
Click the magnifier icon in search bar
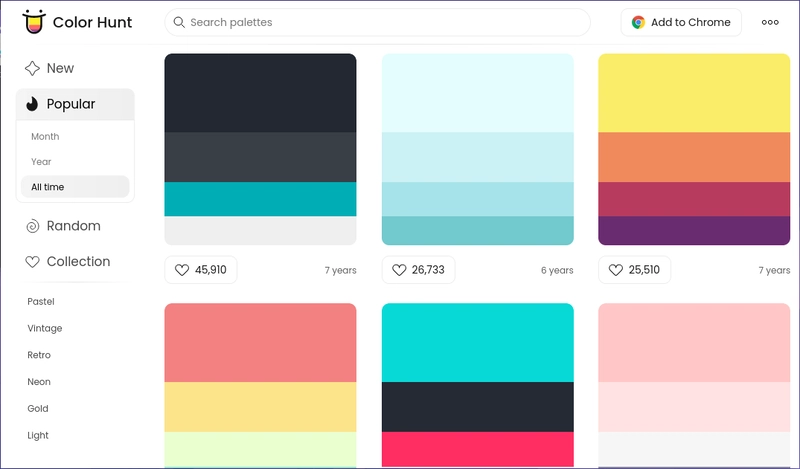point(179,22)
